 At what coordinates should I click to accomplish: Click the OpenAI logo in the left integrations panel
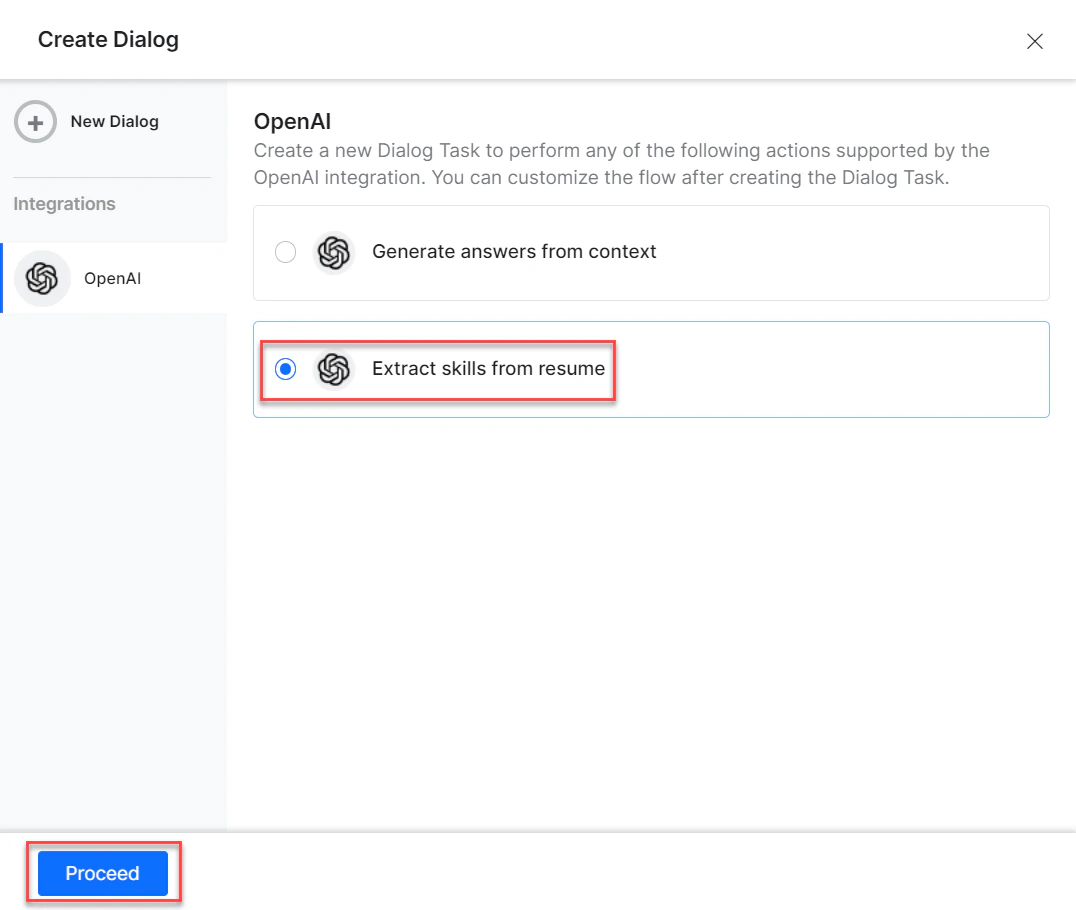point(42,278)
